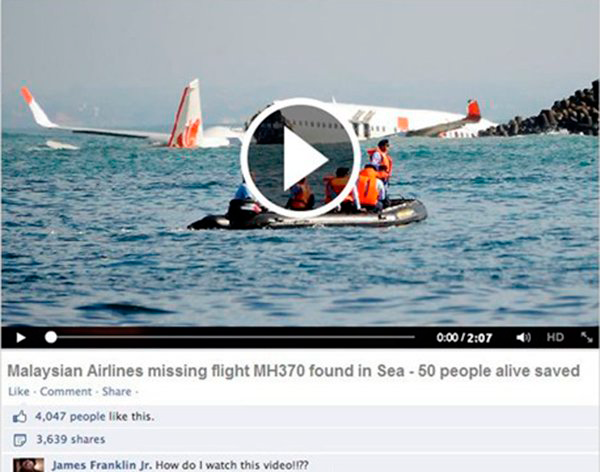The width and height of the screenshot is (600, 472).
Task: Toggle HD quality on the video
Action: [555, 337]
